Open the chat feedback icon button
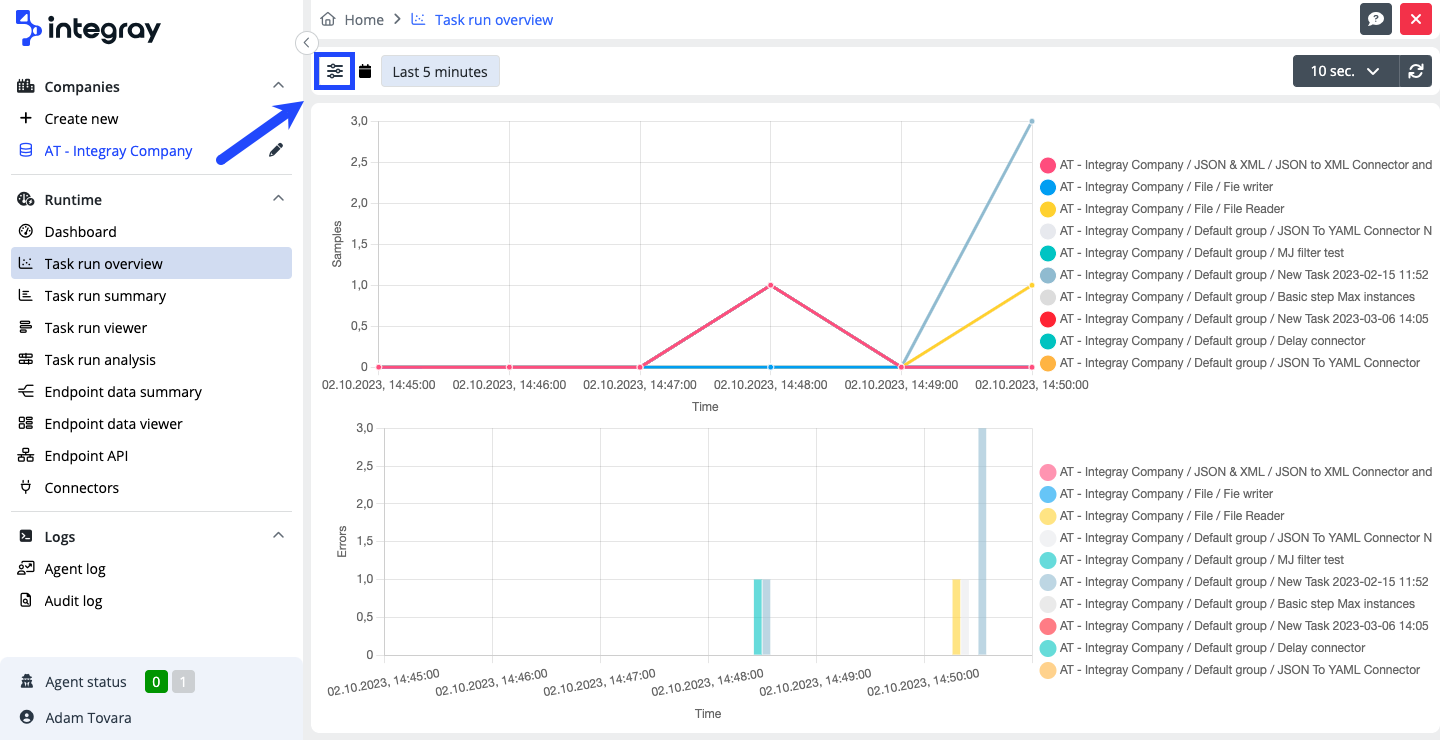The image size is (1440, 740). pyautogui.click(x=1376, y=19)
